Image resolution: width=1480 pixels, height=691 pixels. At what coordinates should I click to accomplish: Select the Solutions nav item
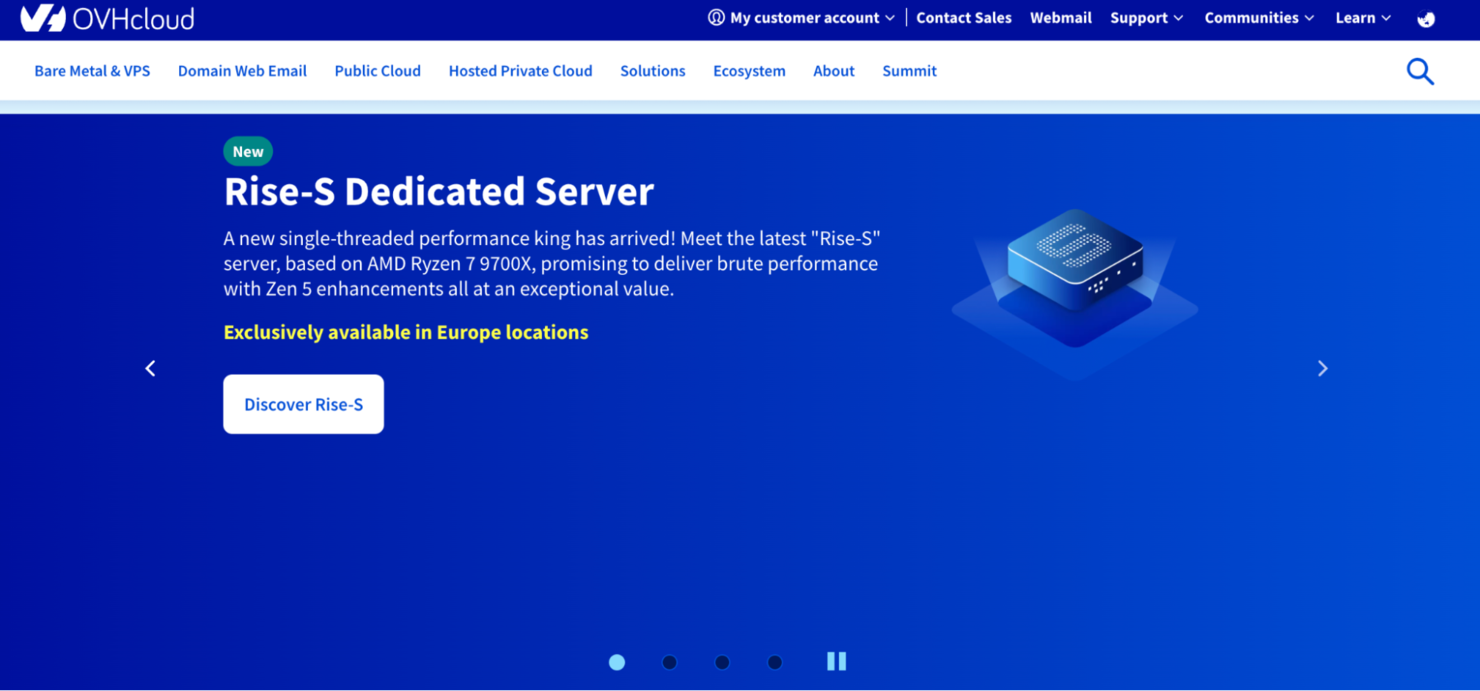click(652, 71)
